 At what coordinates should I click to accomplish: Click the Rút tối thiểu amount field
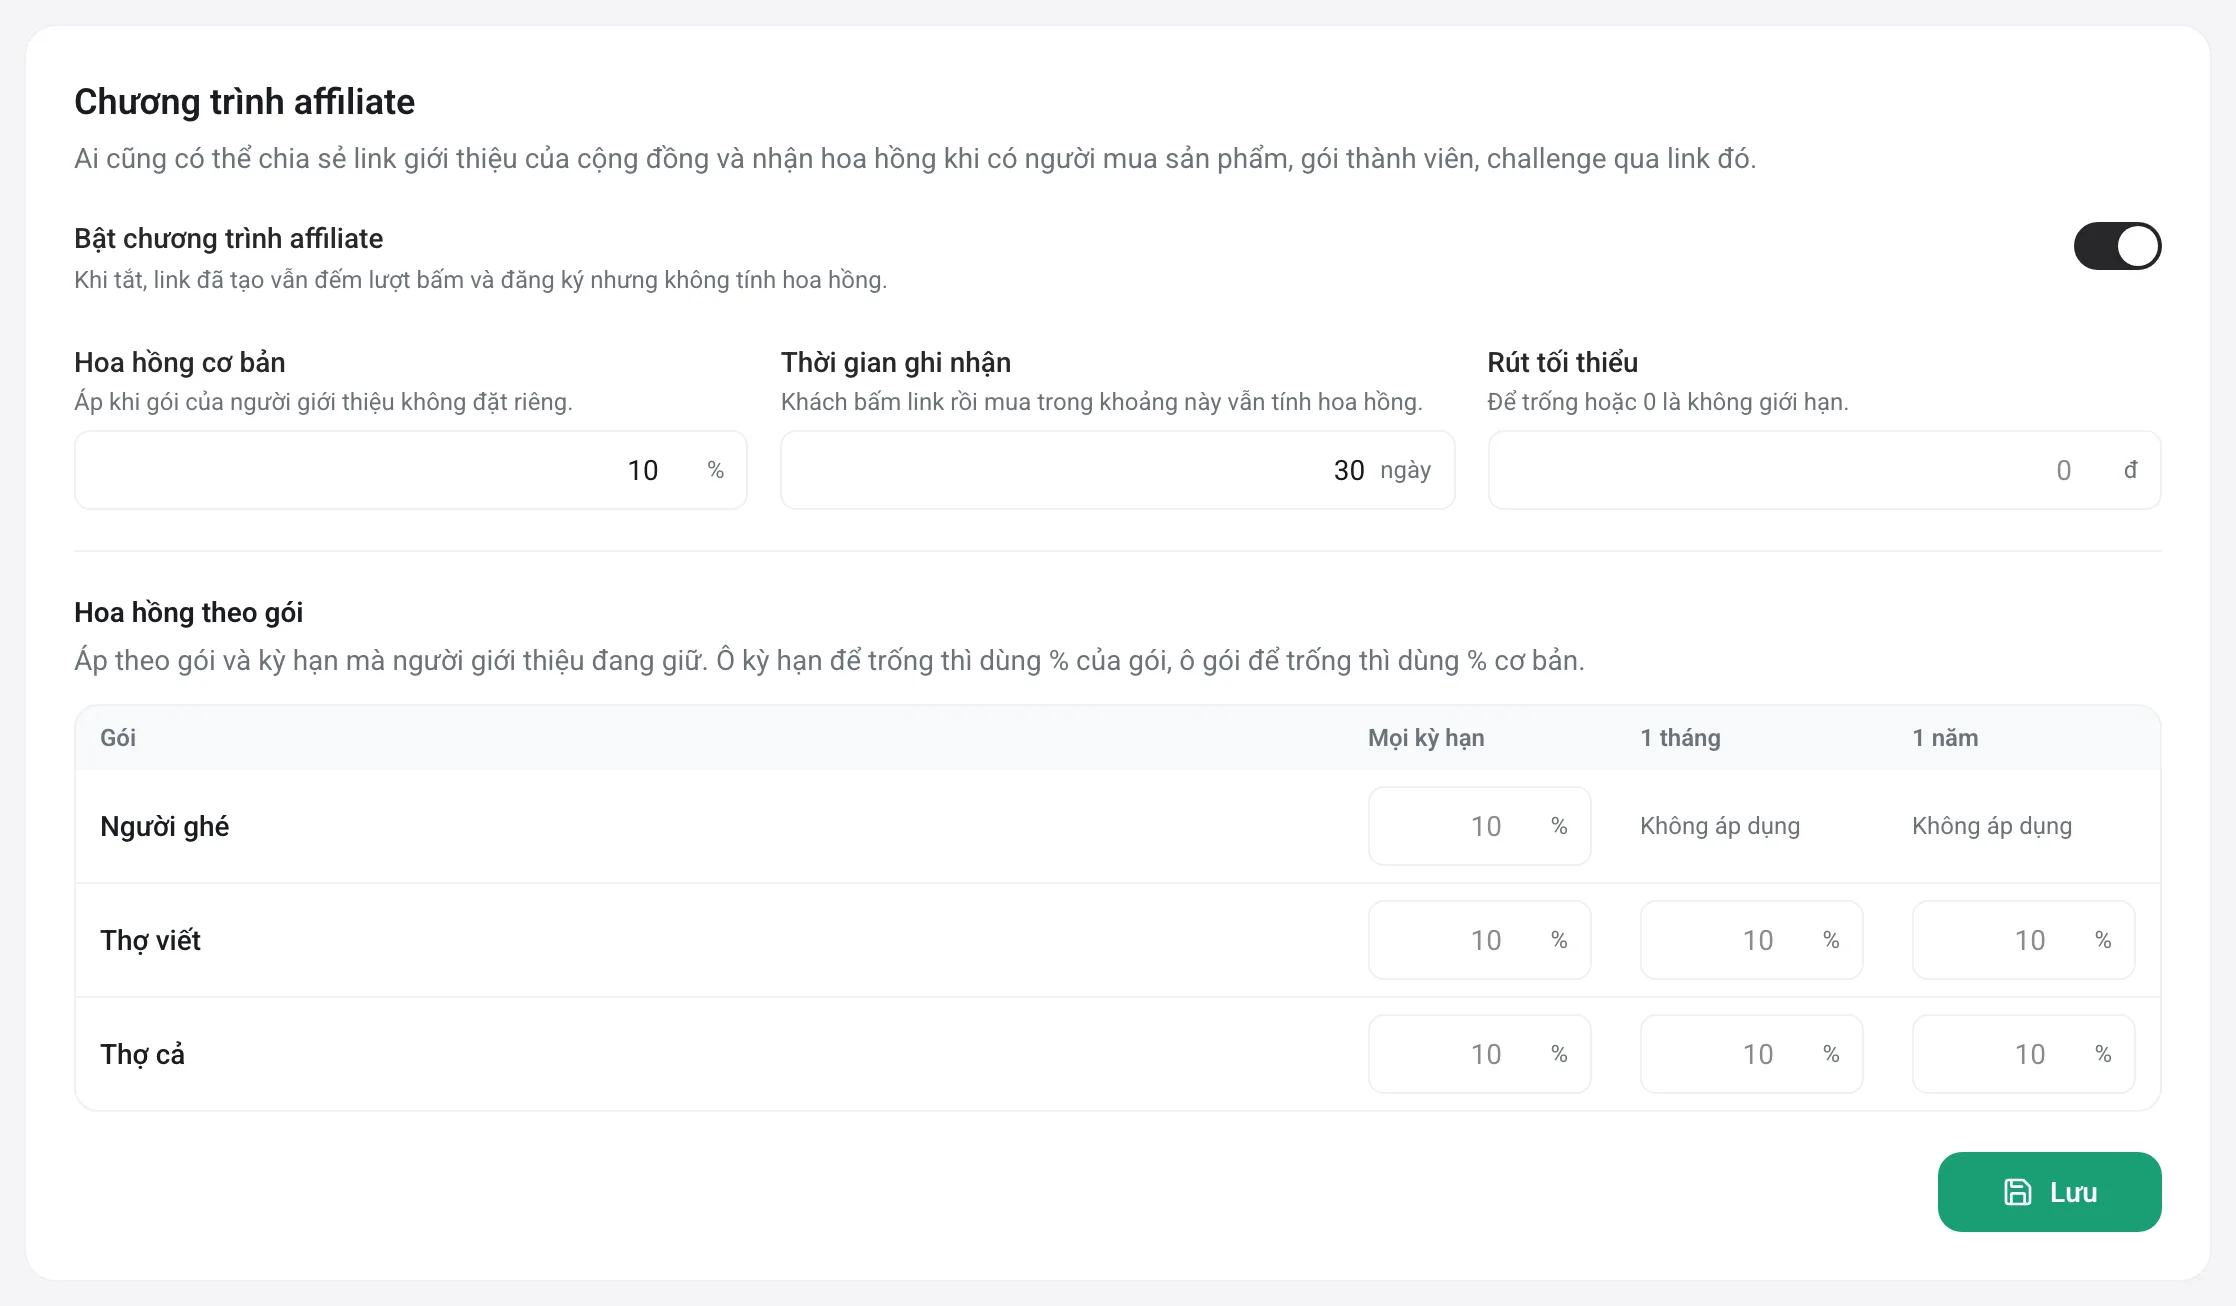click(x=1824, y=470)
